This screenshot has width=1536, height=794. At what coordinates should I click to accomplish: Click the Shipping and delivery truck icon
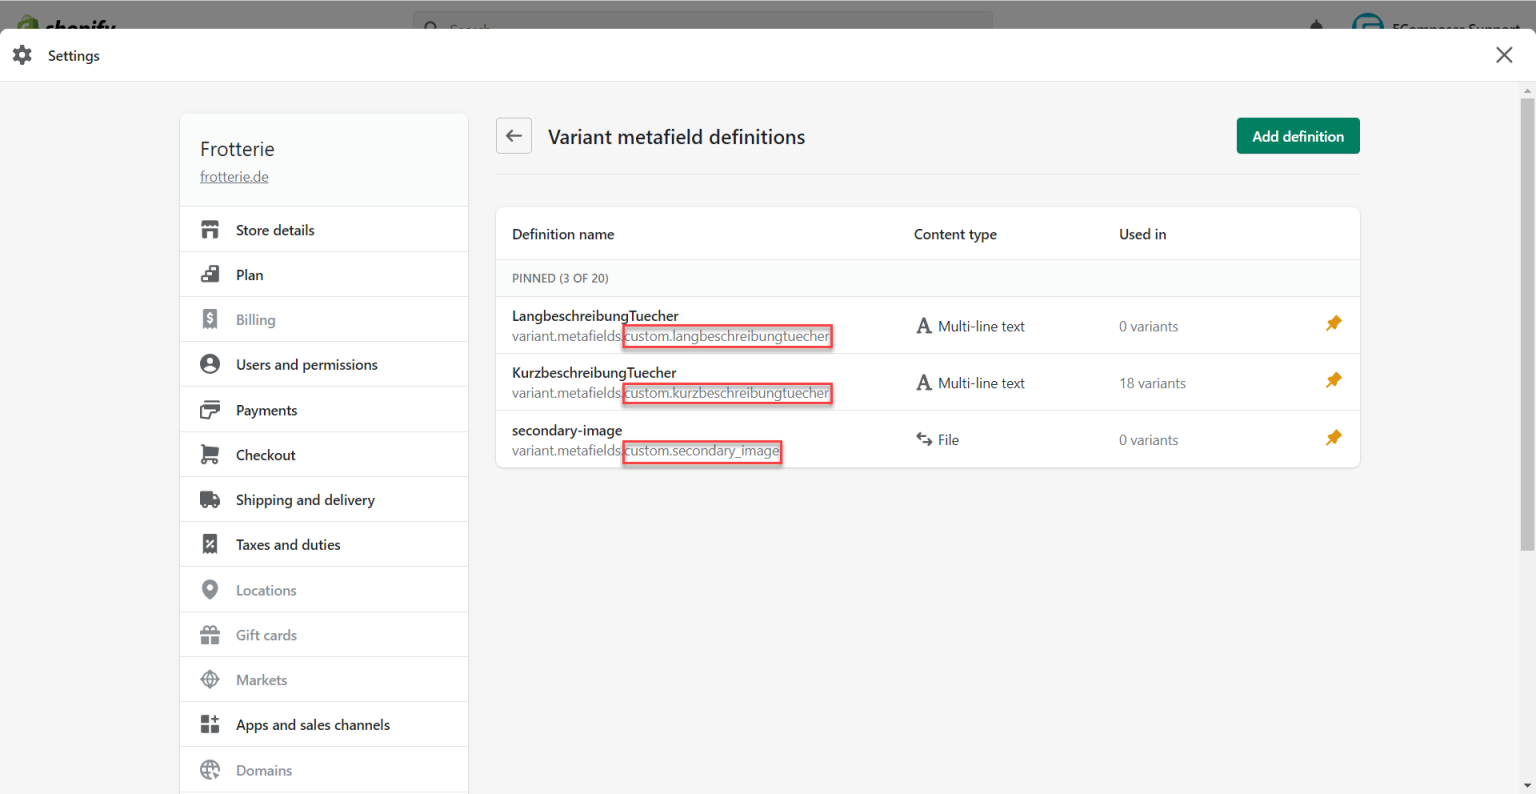209,499
